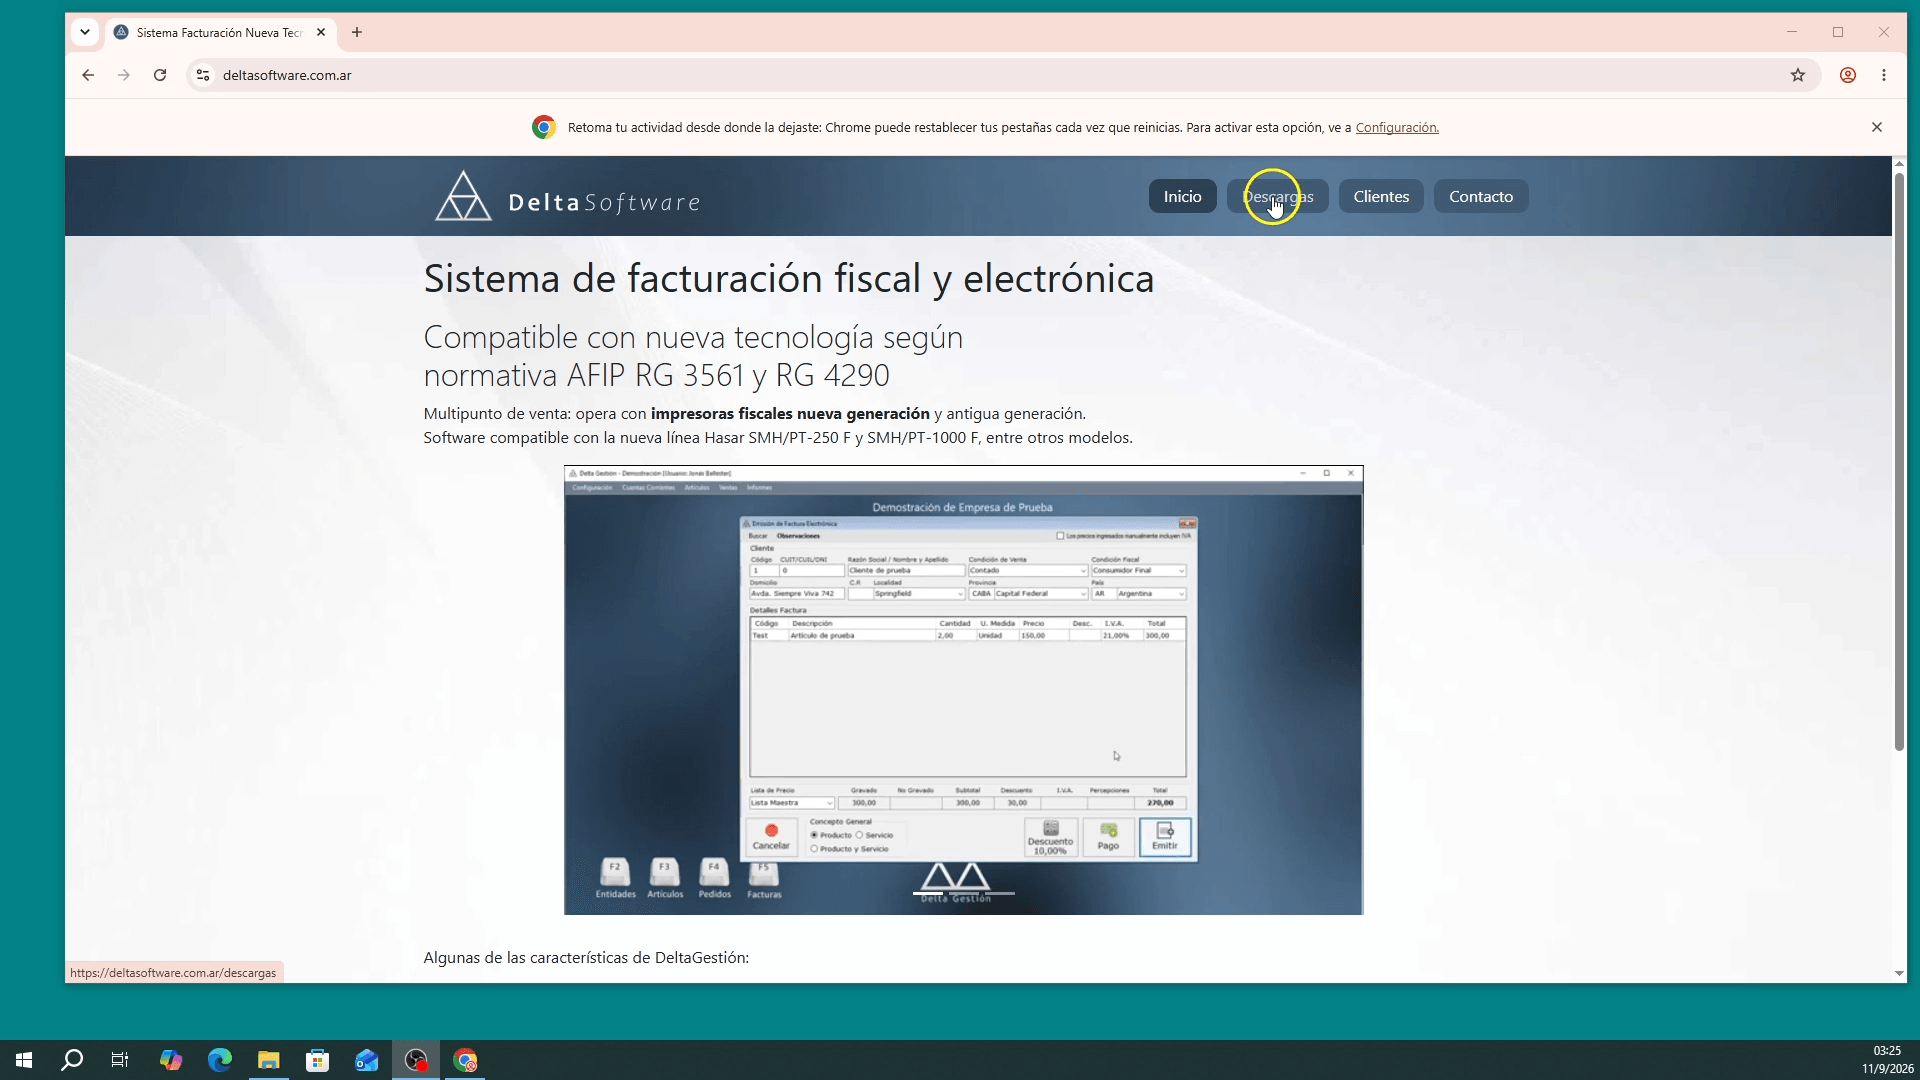Close the Sistema Facturación tab
The width and height of the screenshot is (1920, 1080).
point(321,32)
